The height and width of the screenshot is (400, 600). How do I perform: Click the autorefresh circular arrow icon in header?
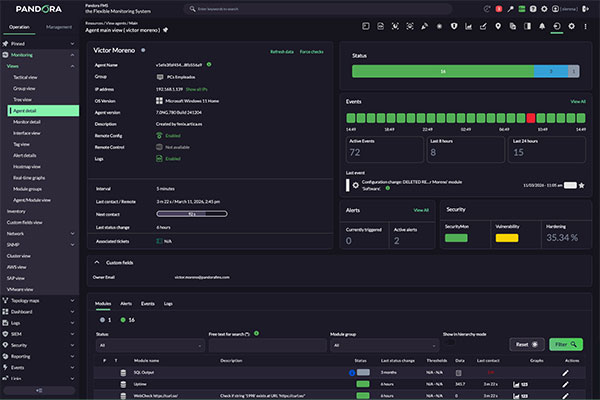(487, 9)
